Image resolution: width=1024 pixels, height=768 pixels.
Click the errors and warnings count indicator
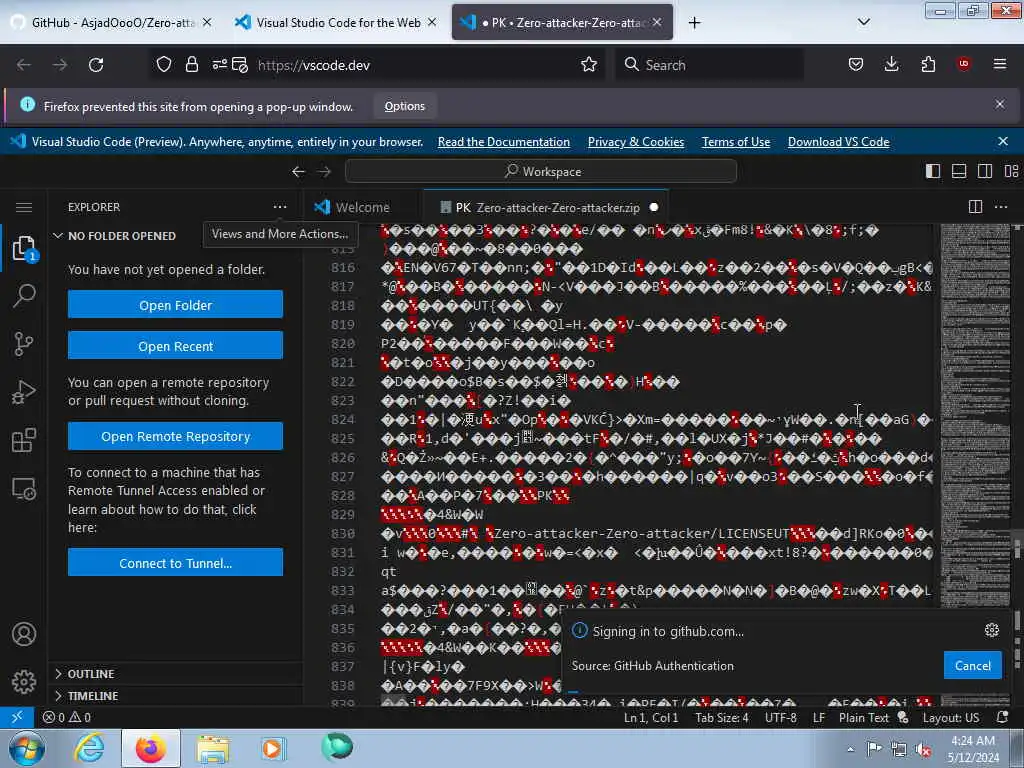[x=67, y=717]
